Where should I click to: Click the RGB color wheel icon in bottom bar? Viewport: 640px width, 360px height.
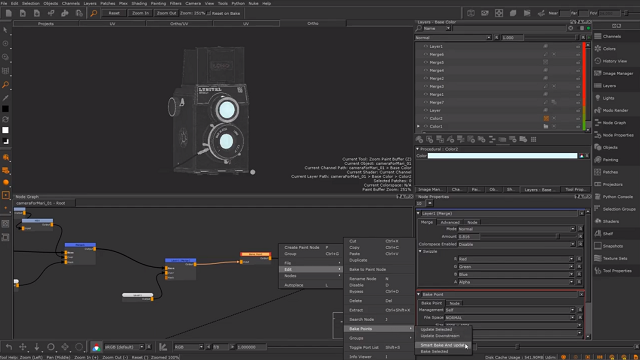coord(96,347)
